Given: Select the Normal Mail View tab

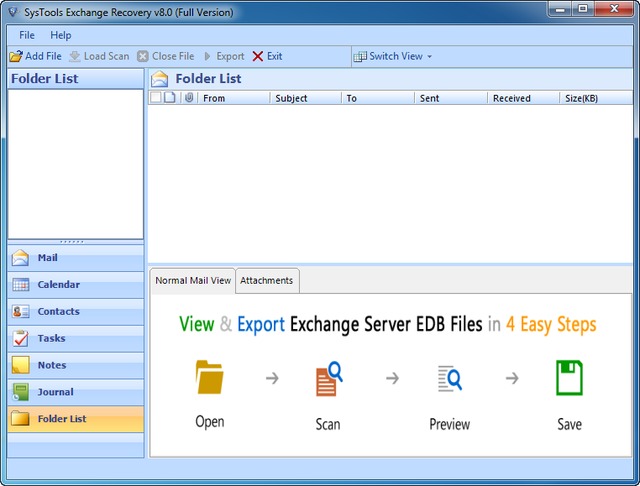Looking at the screenshot, I should (x=193, y=281).
